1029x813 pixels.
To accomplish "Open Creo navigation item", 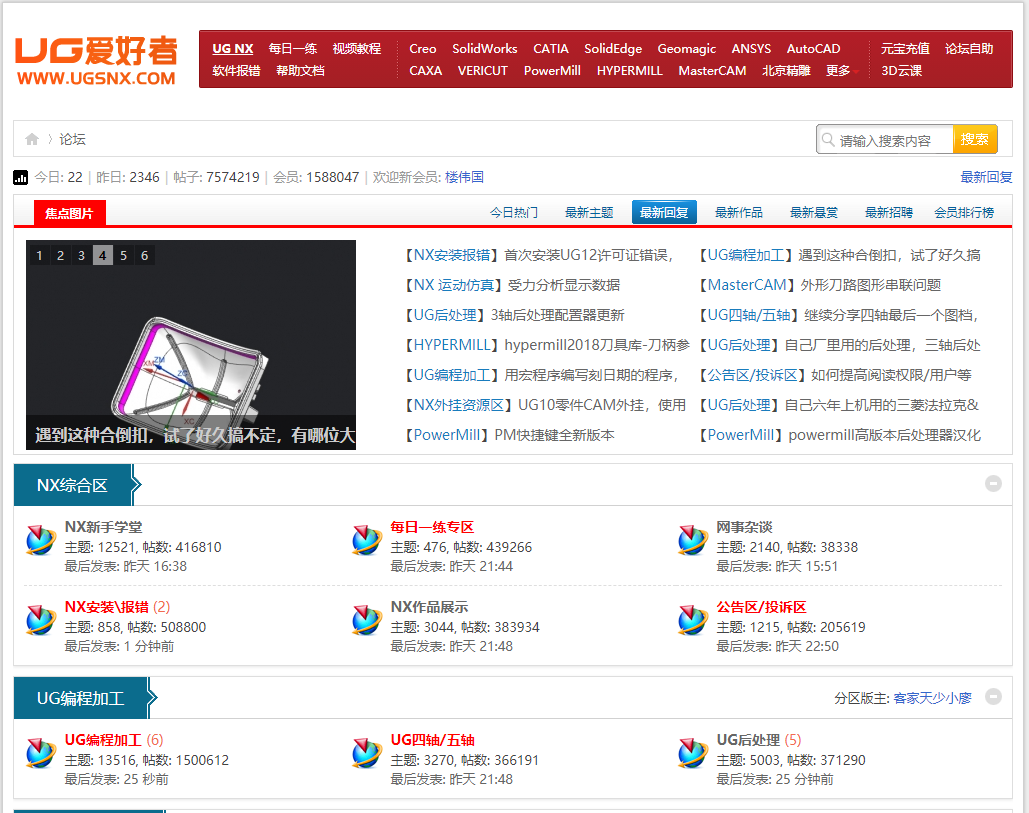I will (x=423, y=49).
